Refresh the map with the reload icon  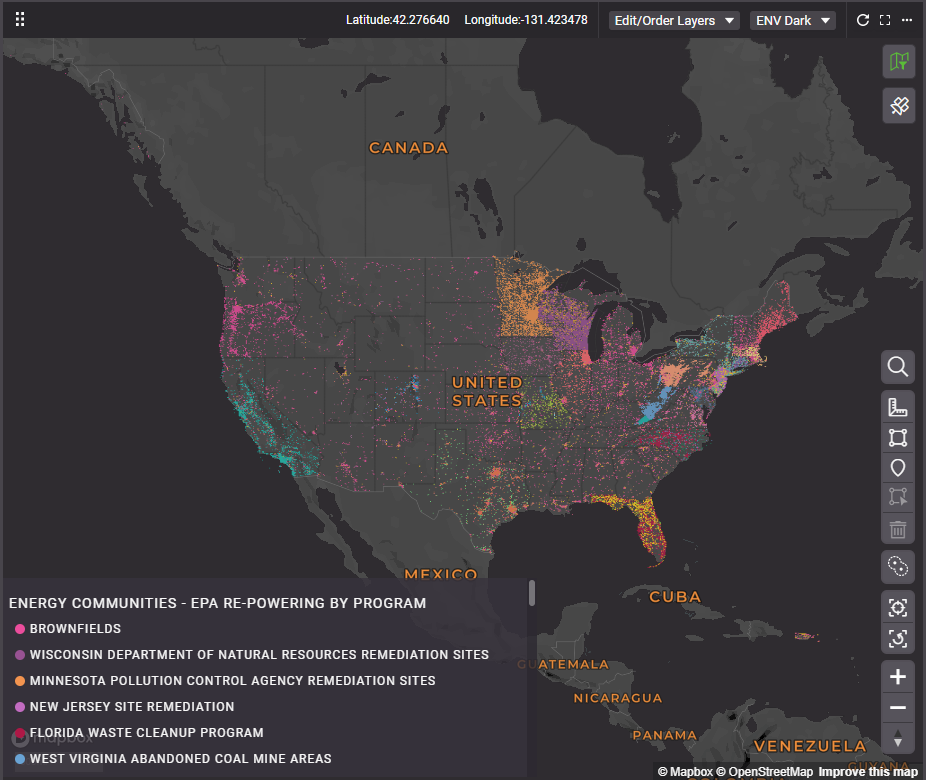(863, 20)
